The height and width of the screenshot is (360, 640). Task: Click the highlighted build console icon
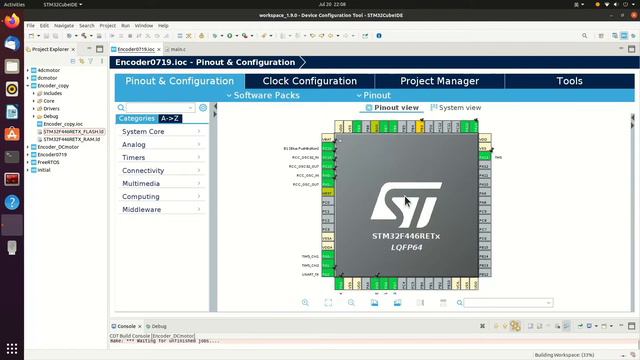tap(515, 326)
